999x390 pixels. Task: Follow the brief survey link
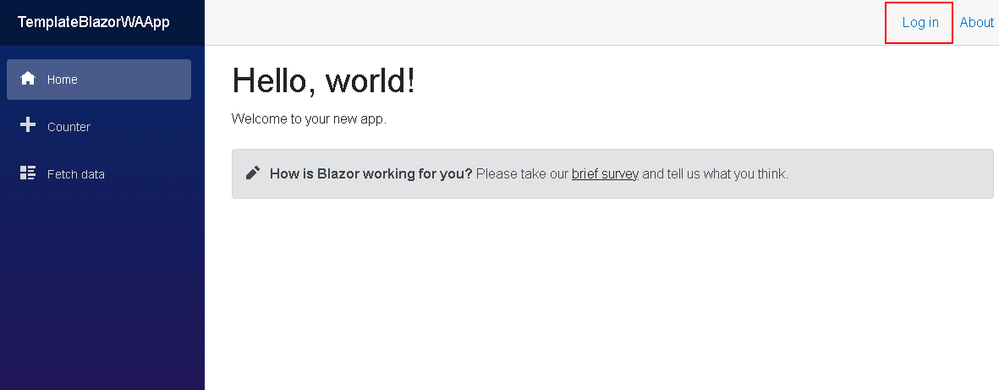[x=605, y=173]
